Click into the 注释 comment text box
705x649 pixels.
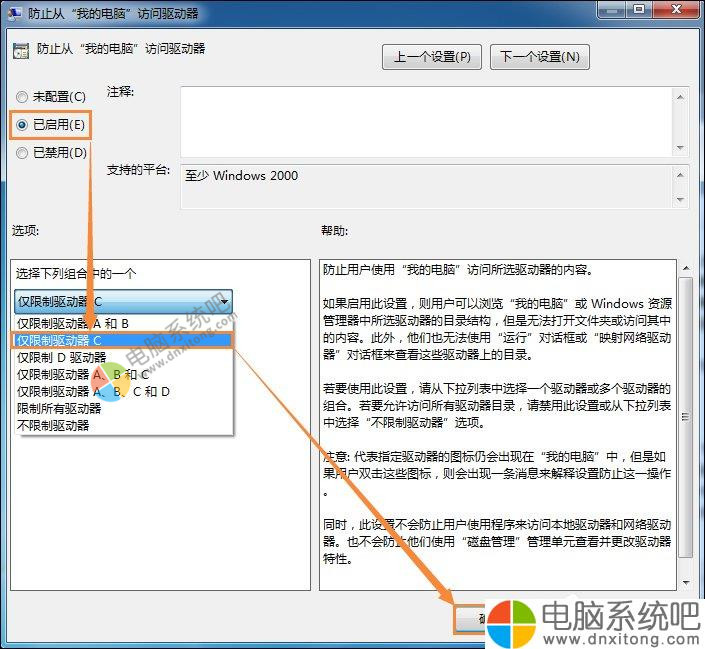click(426, 122)
